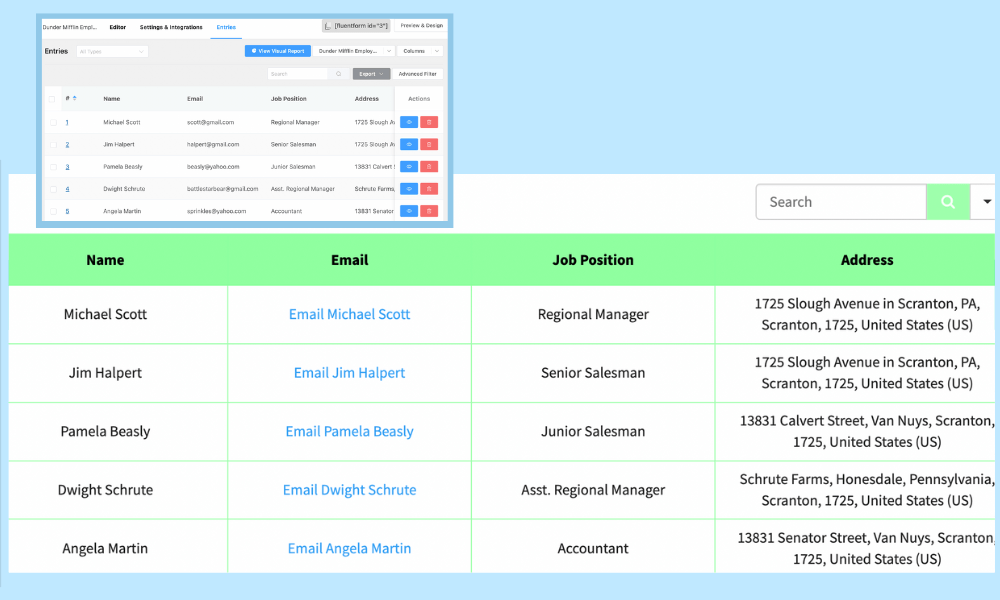Open entry number 3 link

click(x=67, y=167)
